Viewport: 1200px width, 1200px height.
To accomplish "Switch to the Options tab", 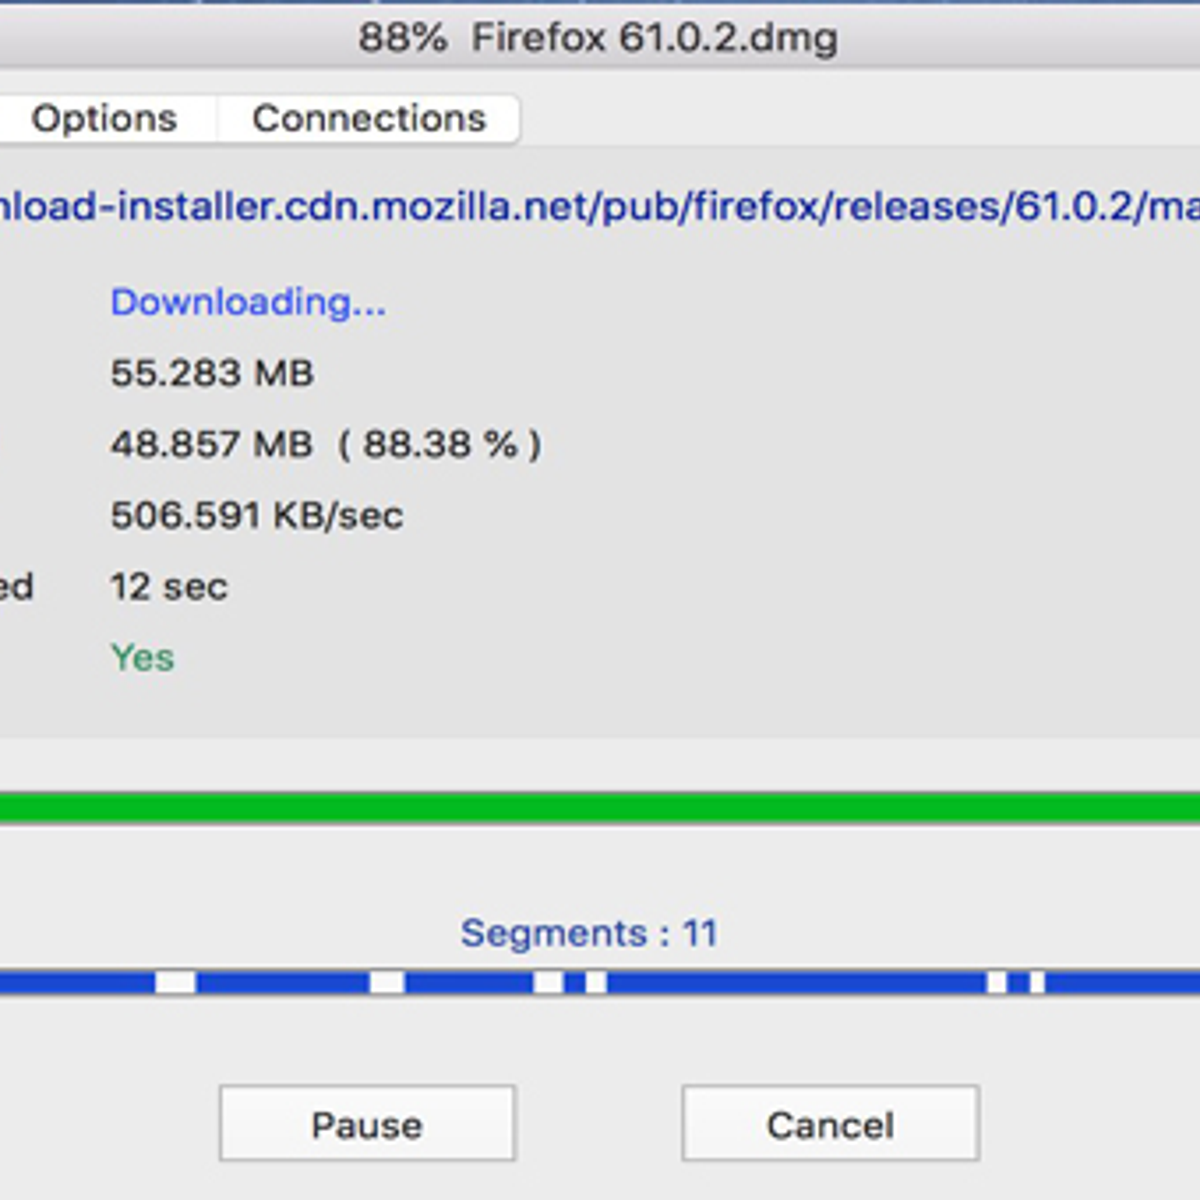I will (x=104, y=119).
